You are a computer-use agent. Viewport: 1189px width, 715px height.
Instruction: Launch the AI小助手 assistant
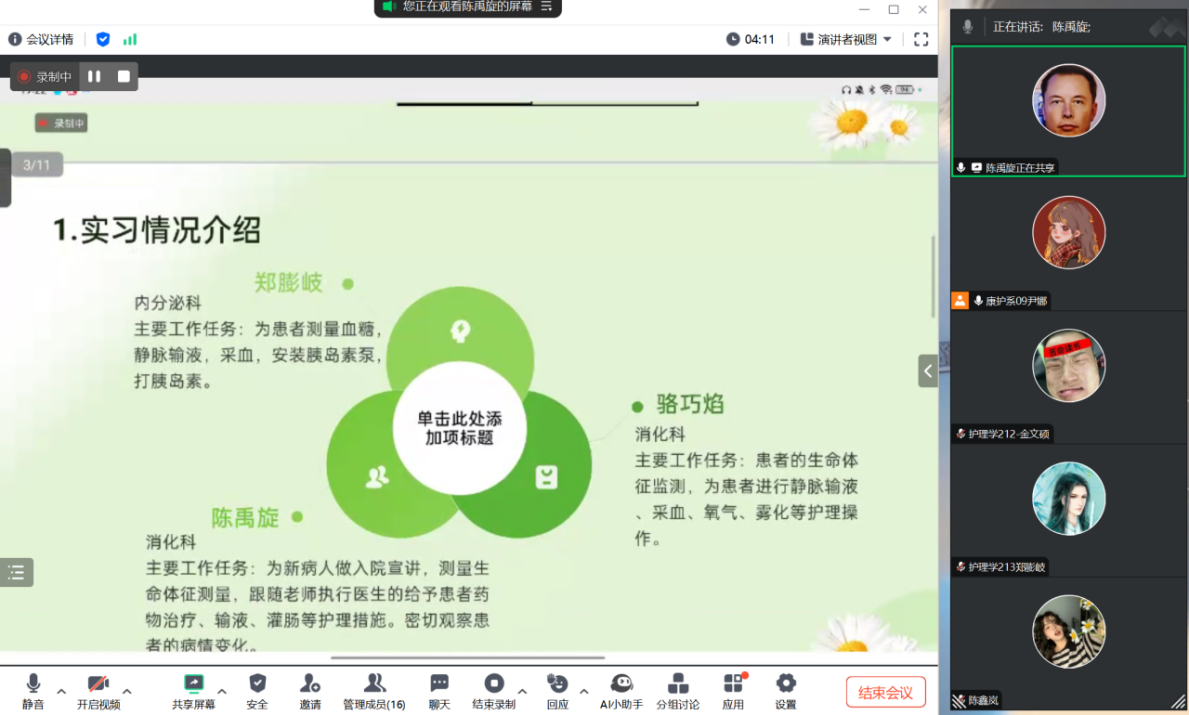[x=621, y=690]
